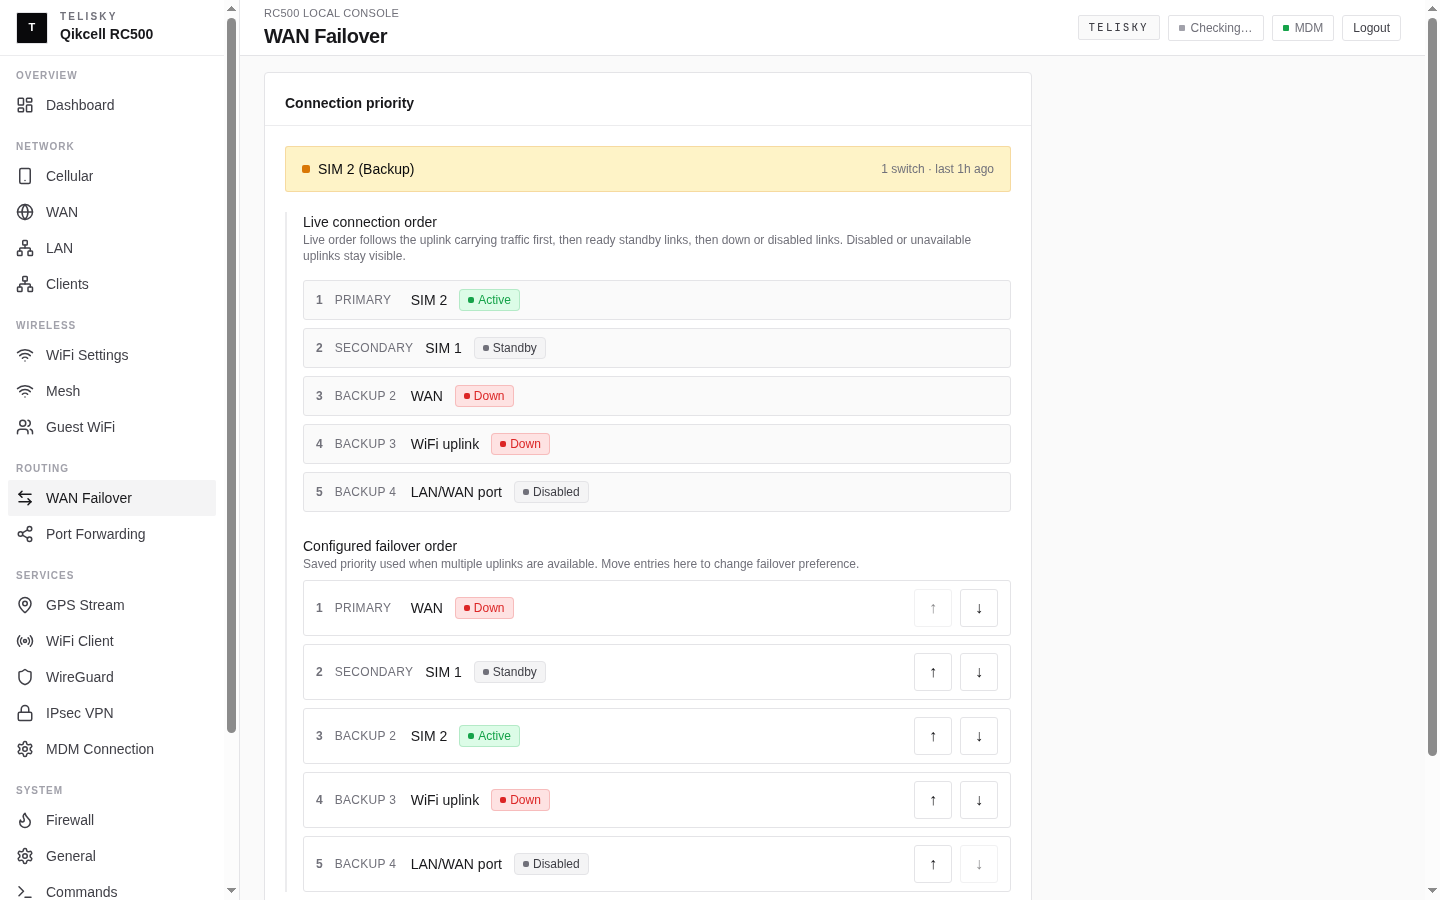Image resolution: width=1440 pixels, height=900 pixels.
Task: Click the Telisky T logo
Action: [x=32, y=27]
